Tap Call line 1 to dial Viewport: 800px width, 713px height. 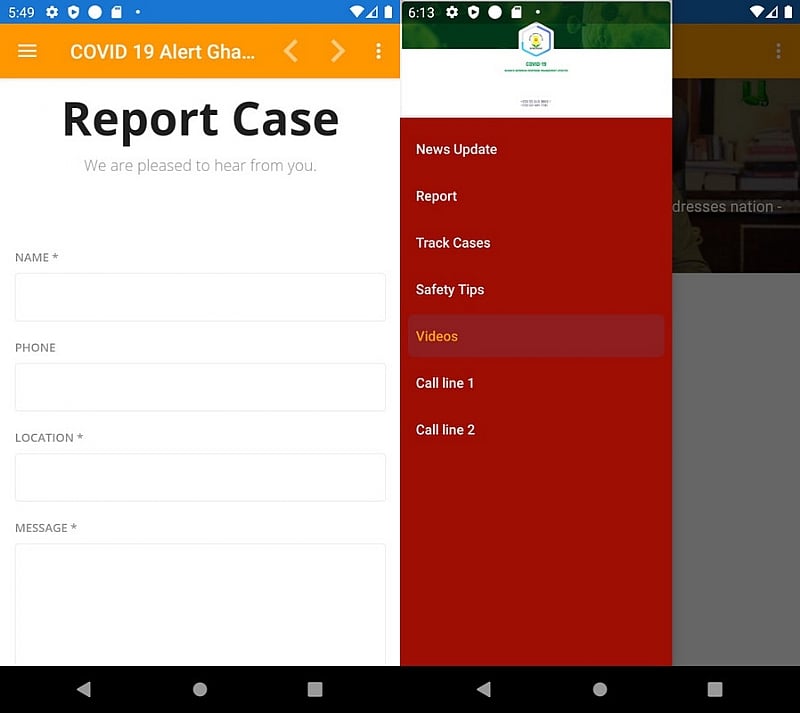pyautogui.click(x=445, y=383)
